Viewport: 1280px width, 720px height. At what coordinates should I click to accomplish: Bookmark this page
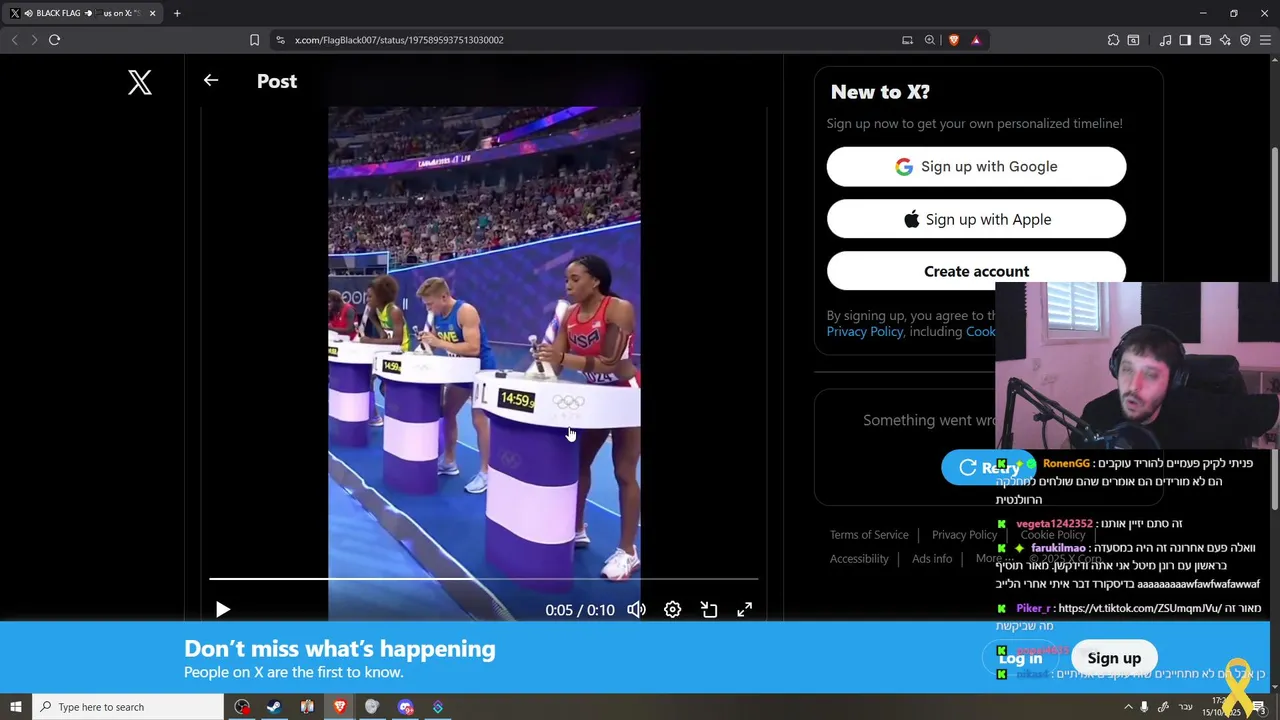254,40
